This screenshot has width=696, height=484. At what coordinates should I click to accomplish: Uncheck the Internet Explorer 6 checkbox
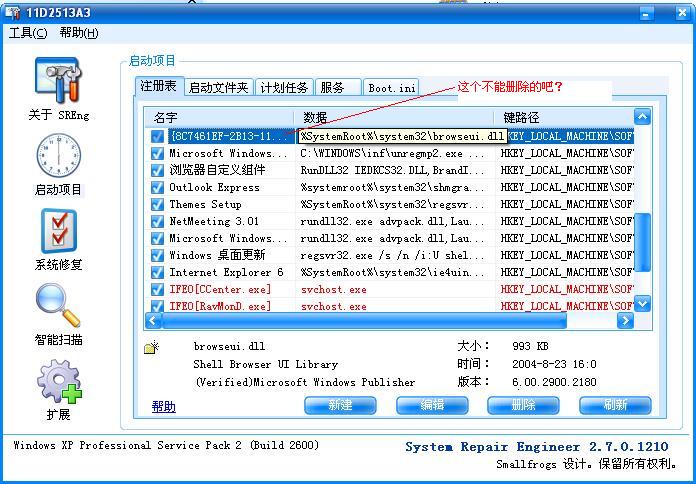coord(157,272)
